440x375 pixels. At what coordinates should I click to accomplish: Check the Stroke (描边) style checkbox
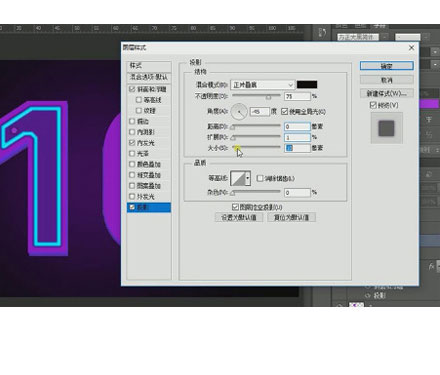132,121
